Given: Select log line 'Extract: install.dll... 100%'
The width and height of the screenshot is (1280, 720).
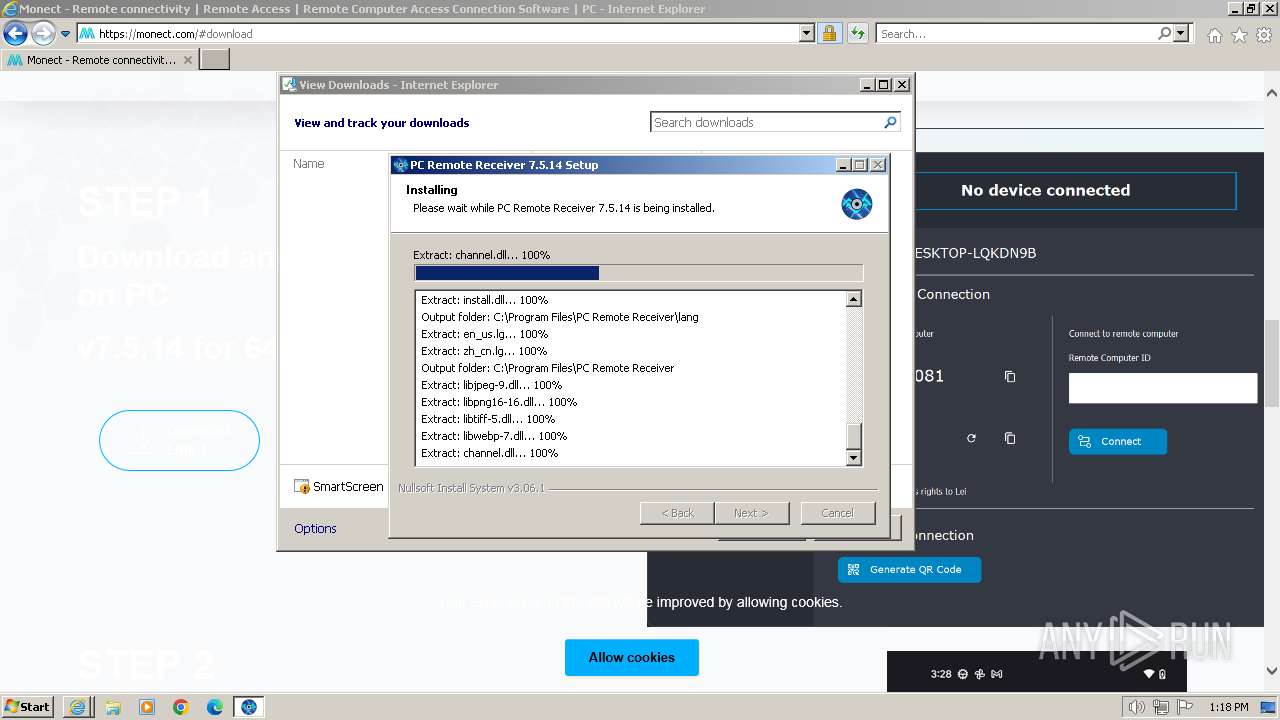Looking at the screenshot, I should (484, 300).
